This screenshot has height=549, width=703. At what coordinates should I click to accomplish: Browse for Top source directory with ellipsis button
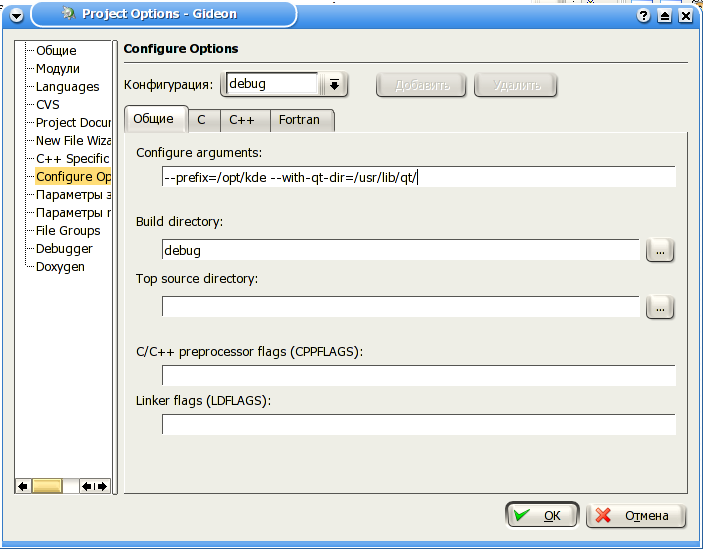point(660,307)
